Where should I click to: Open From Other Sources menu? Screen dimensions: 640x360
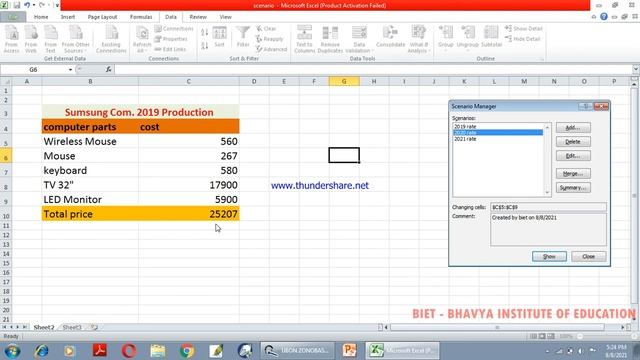click(x=76, y=39)
